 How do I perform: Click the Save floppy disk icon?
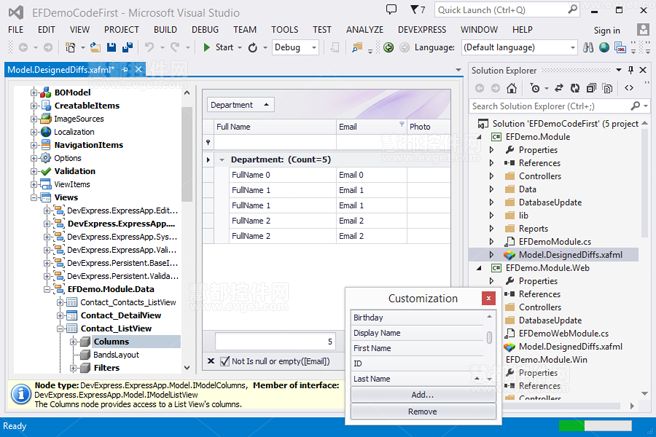point(111,48)
